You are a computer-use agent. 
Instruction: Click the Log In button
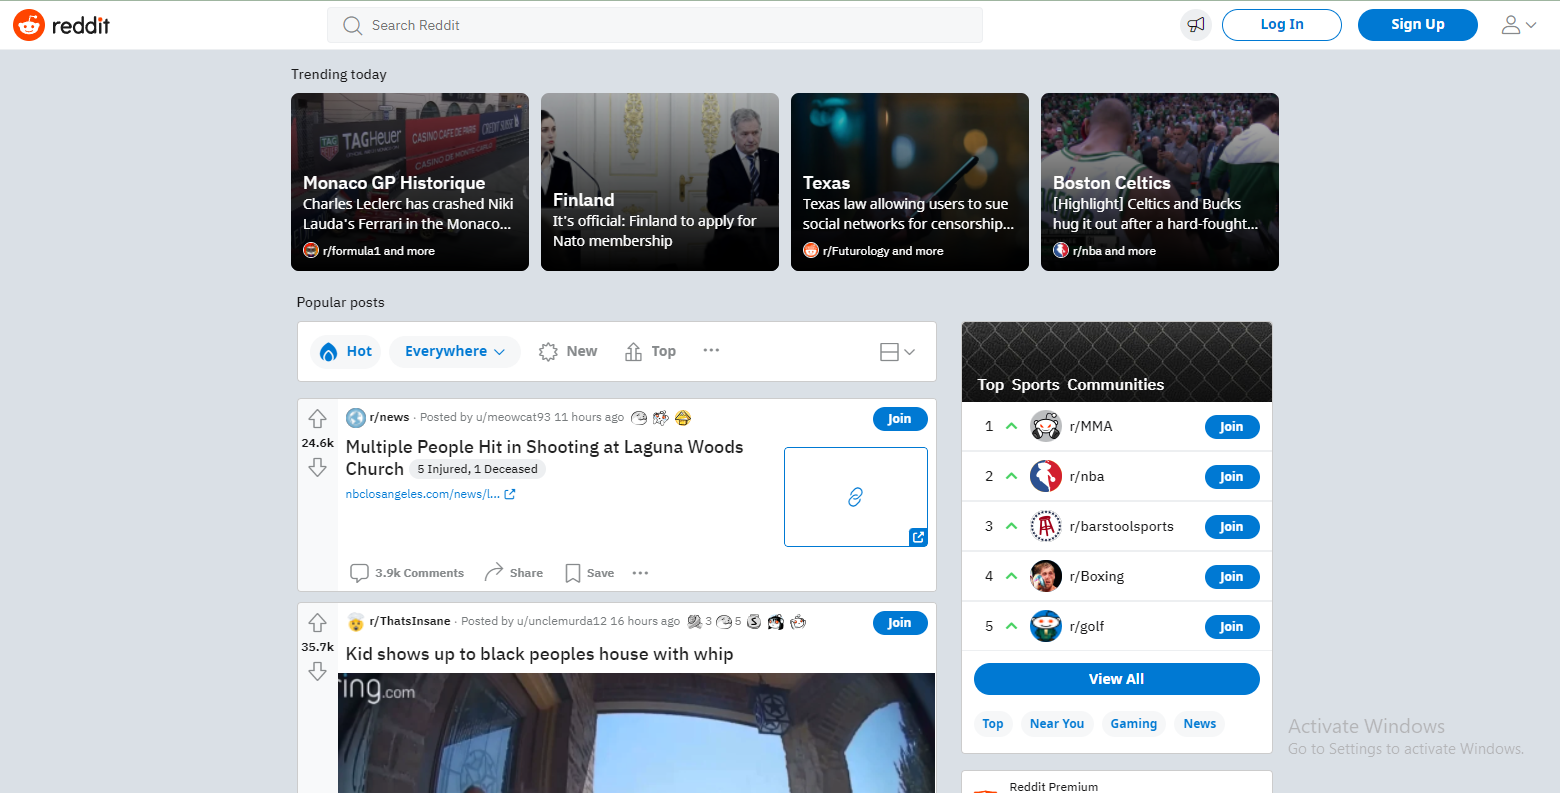pyautogui.click(x=1282, y=25)
